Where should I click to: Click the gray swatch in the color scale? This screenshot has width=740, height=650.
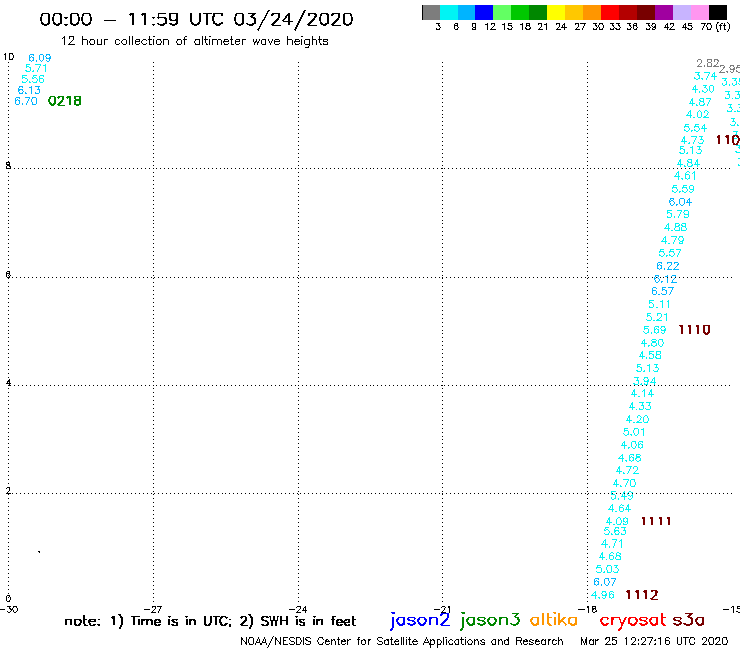(x=431, y=12)
